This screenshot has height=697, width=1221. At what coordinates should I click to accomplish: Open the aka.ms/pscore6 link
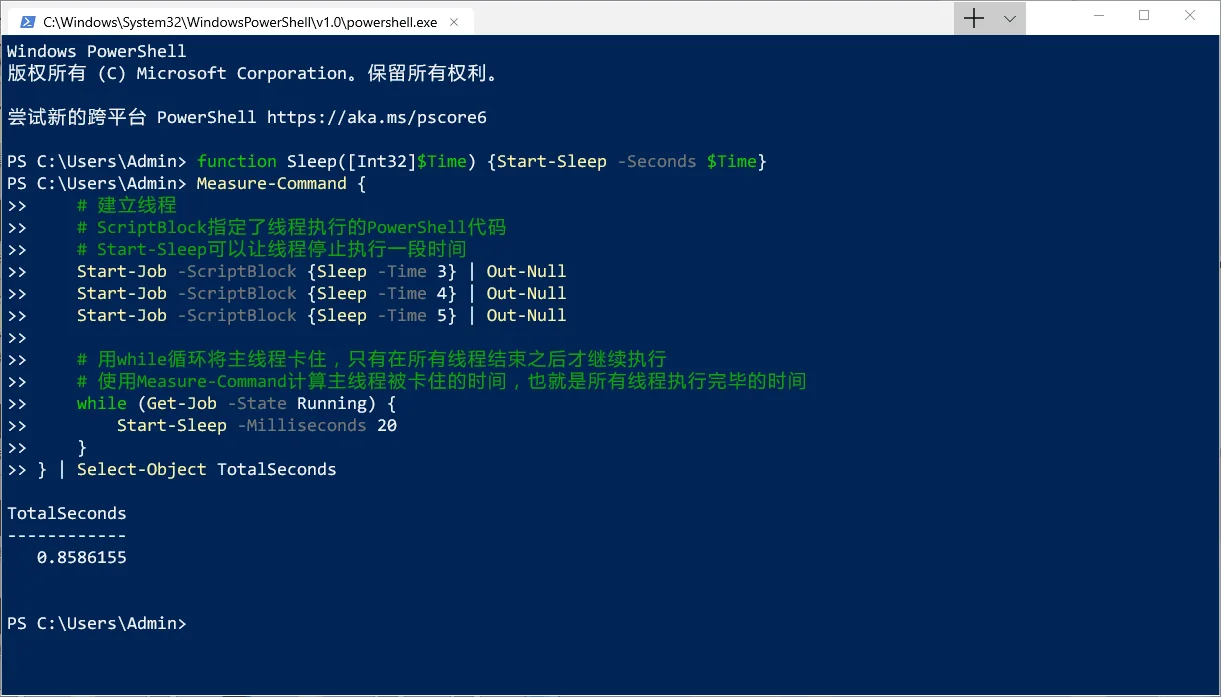coord(376,117)
